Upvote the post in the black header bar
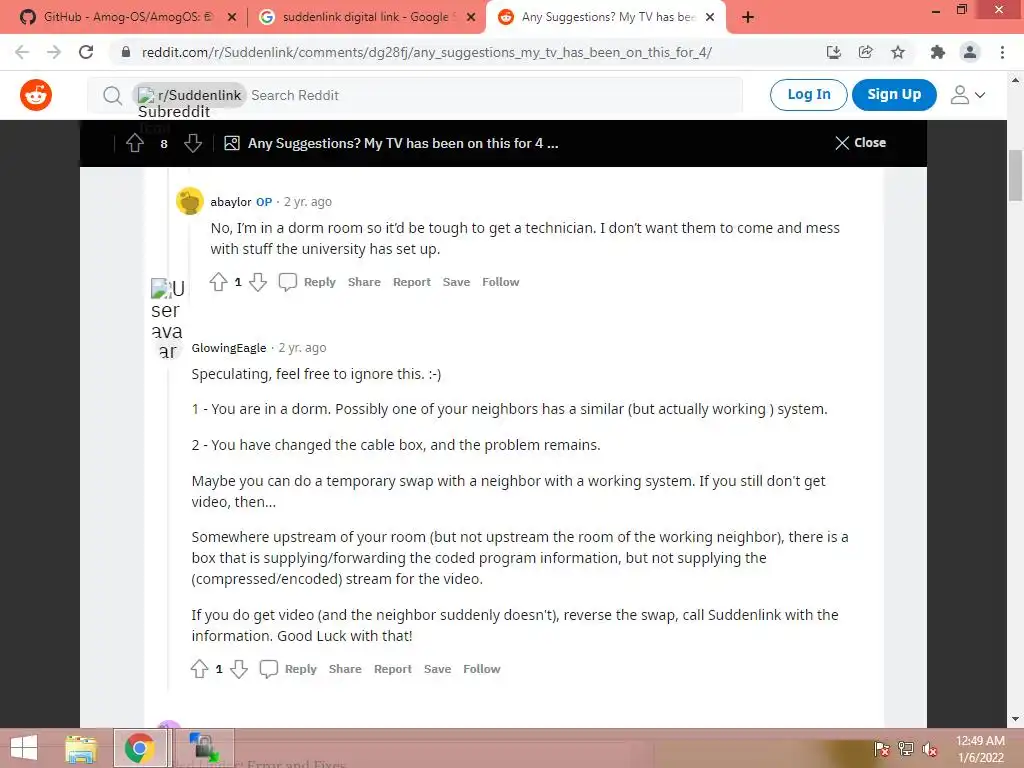Screen dimensions: 1024x768 pos(135,143)
